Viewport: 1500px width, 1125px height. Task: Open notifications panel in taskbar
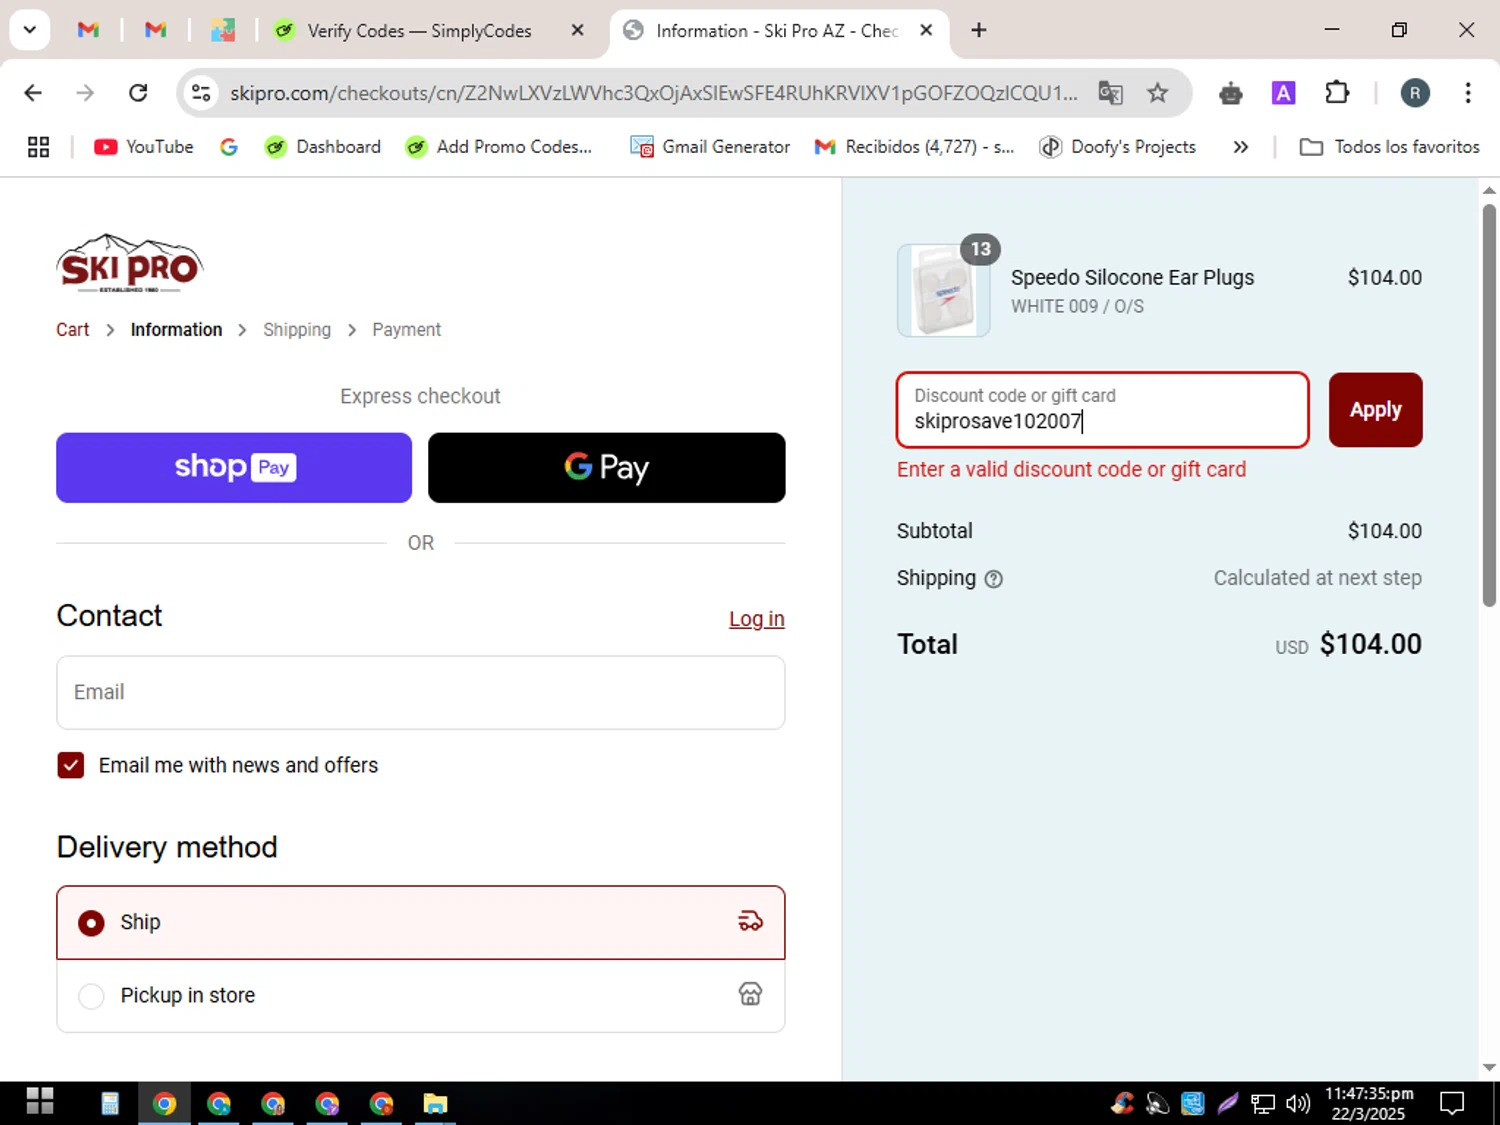click(x=1452, y=1104)
